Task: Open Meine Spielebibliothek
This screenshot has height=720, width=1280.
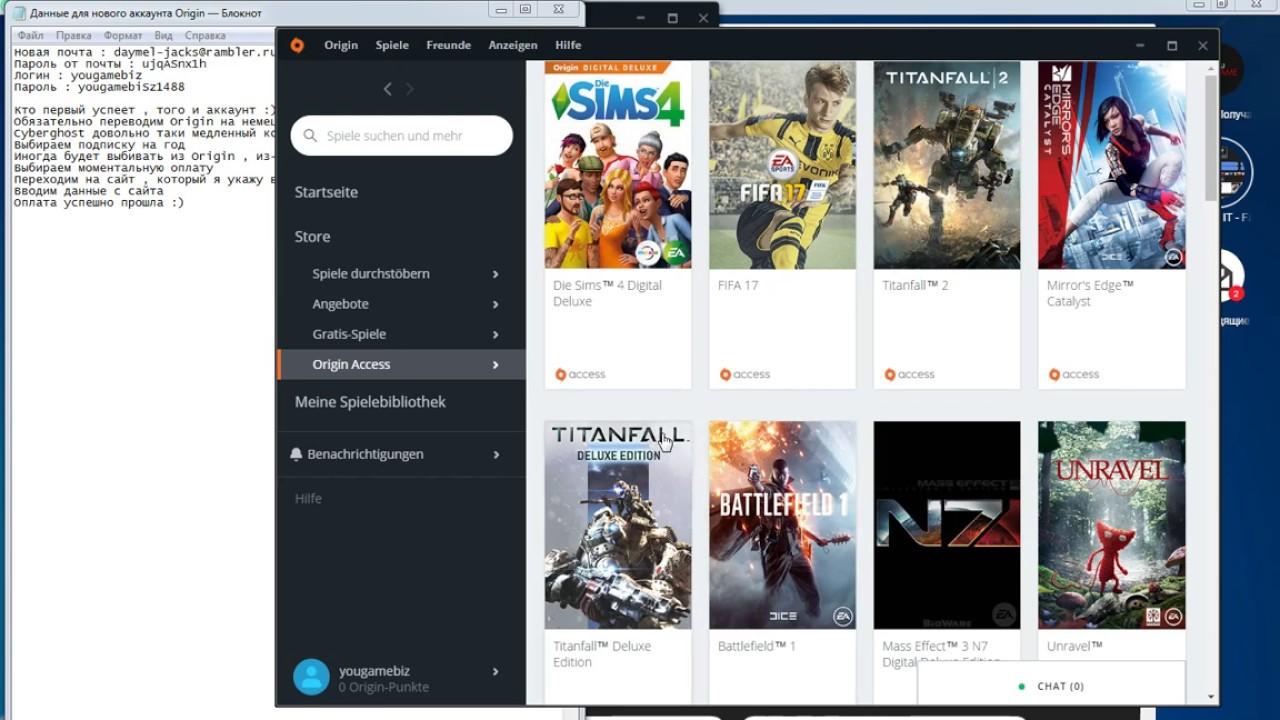Action: pos(370,402)
